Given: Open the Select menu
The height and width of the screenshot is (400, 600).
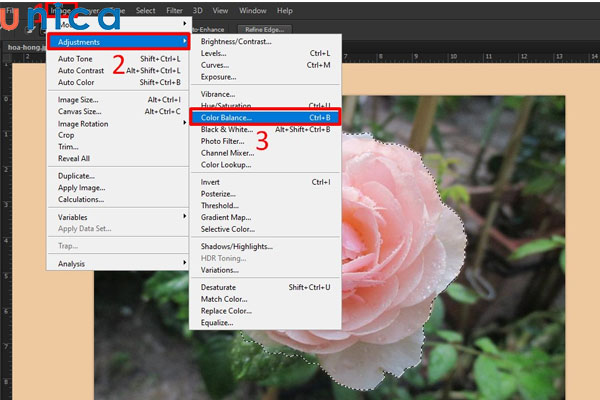Looking at the screenshot, I should tap(145, 11).
